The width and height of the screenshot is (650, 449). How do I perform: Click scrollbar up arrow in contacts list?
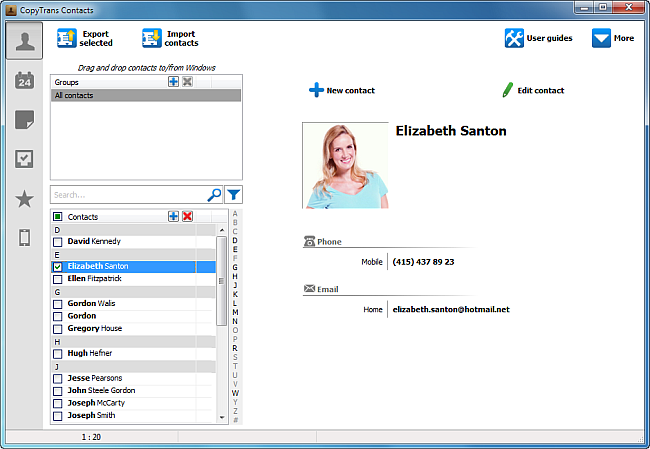[222, 230]
